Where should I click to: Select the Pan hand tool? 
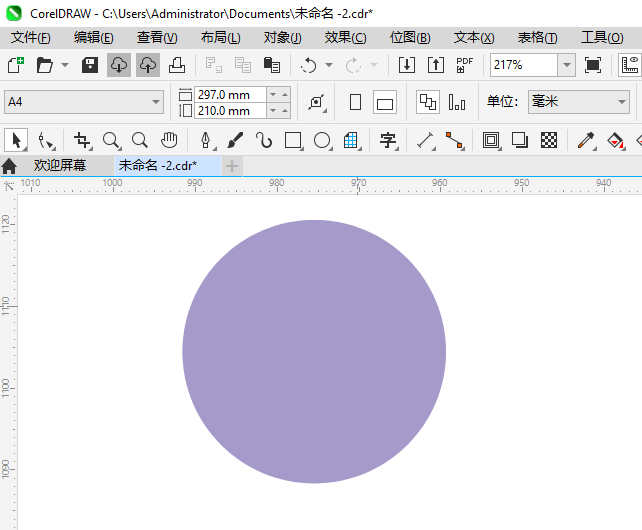169,140
